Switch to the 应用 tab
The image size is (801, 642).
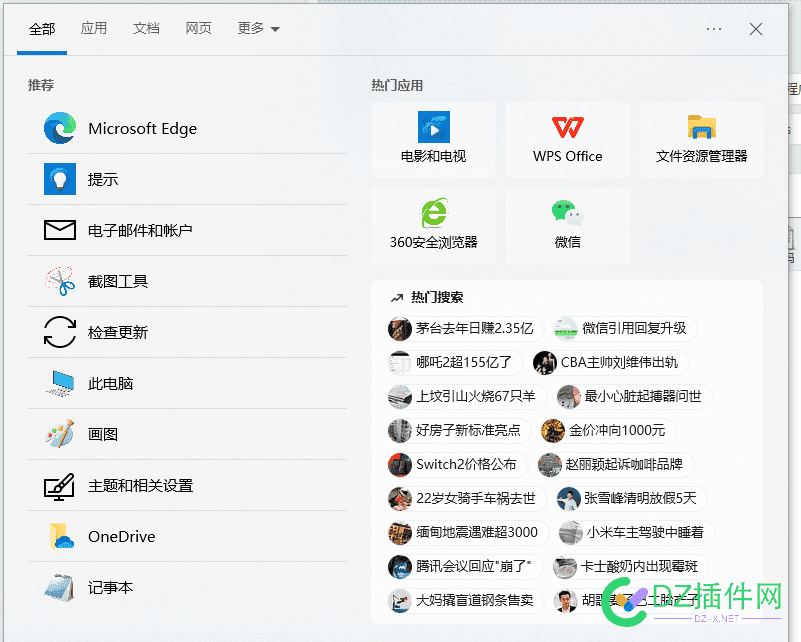pos(94,28)
